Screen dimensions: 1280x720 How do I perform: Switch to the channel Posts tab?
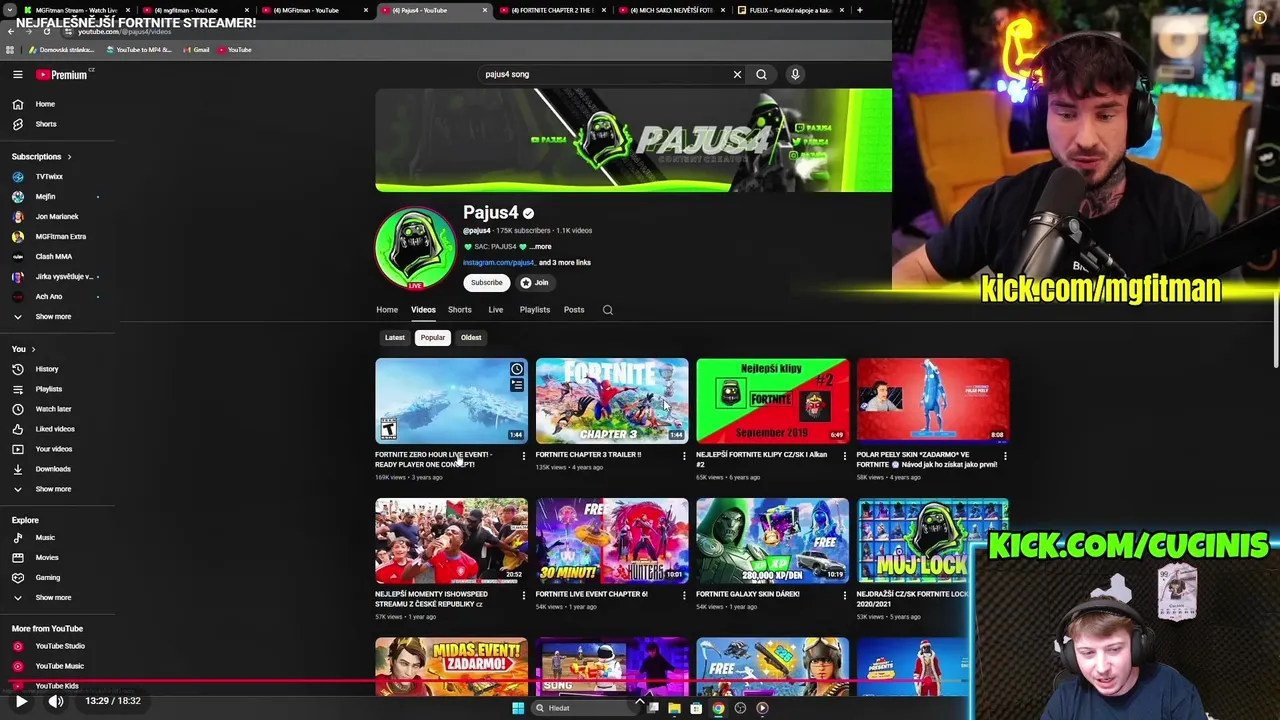pos(574,310)
